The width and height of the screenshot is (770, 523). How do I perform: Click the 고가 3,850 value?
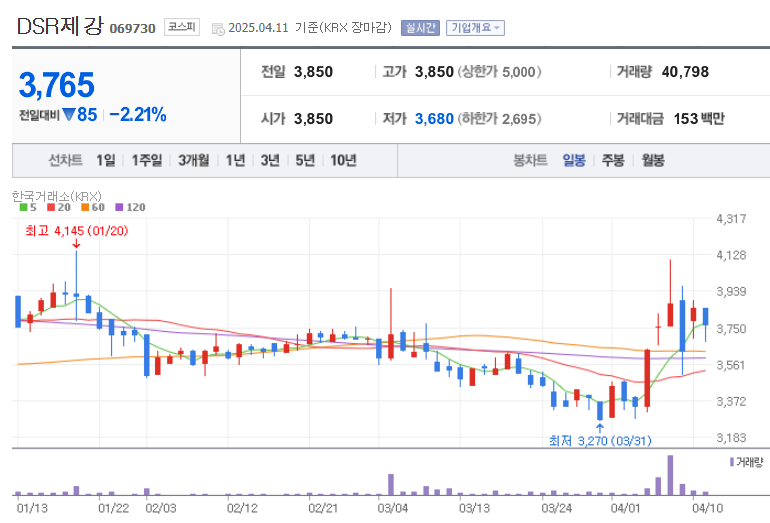pos(434,72)
